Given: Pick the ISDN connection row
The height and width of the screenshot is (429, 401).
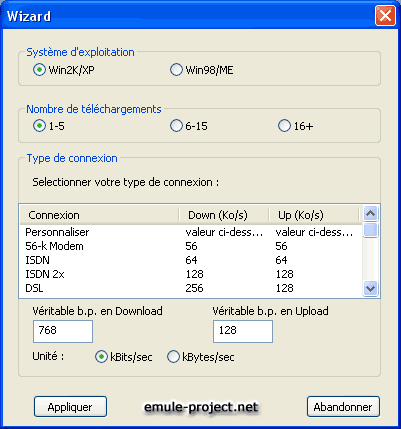Looking at the screenshot, I should pyautogui.click(x=191, y=260).
